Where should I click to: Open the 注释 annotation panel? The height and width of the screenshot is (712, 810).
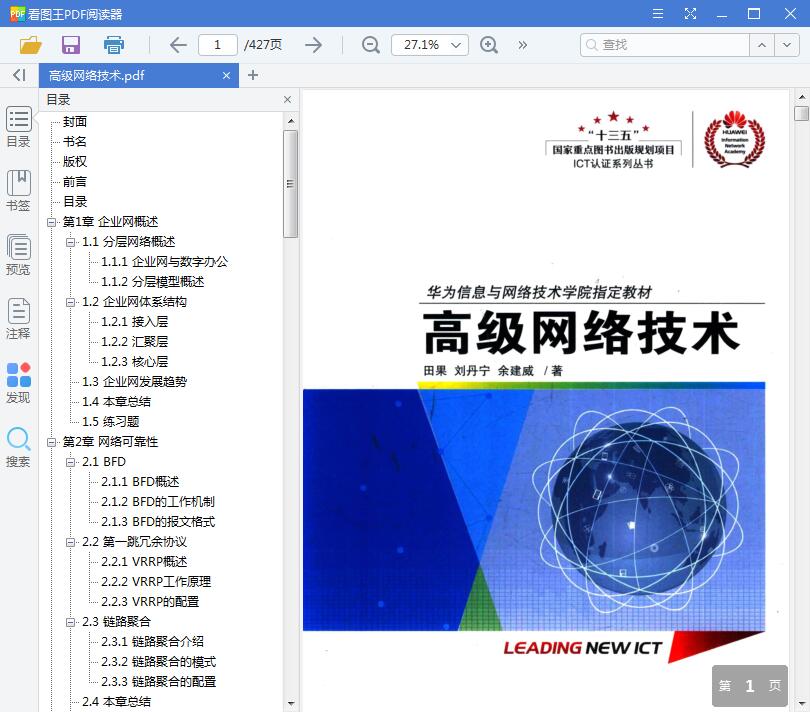pyautogui.click(x=18, y=318)
